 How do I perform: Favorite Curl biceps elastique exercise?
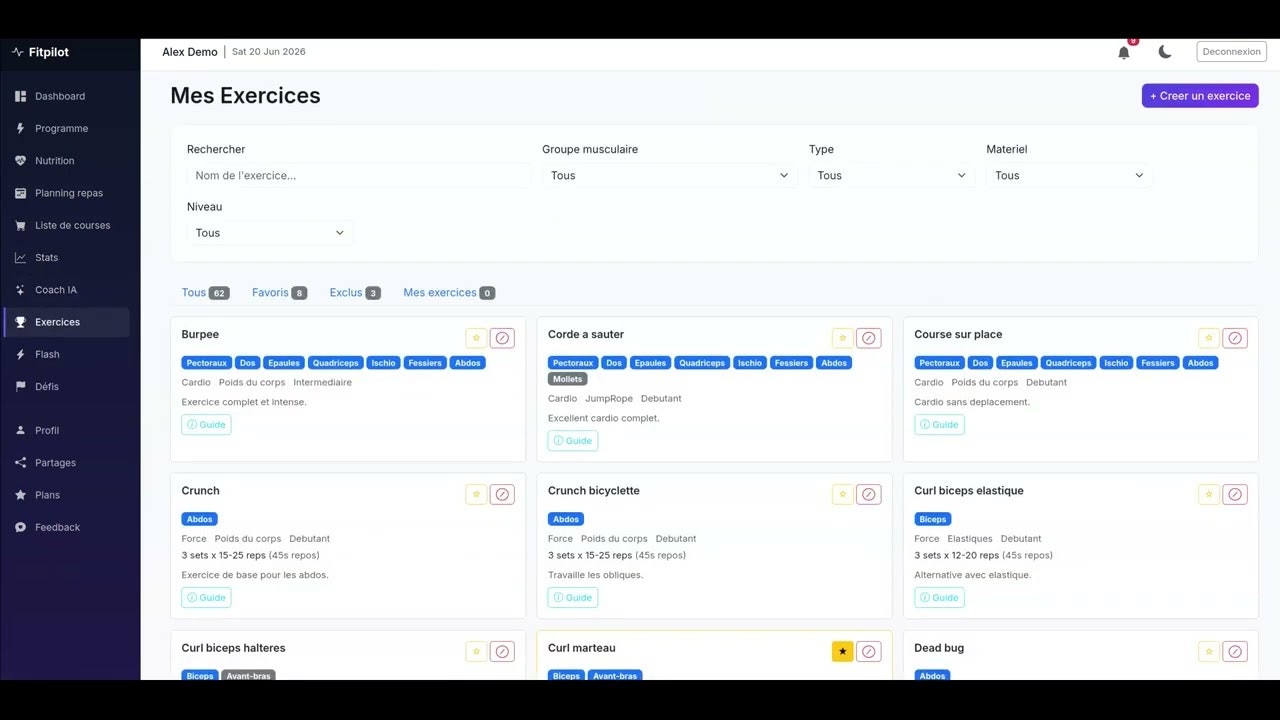(1209, 494)
